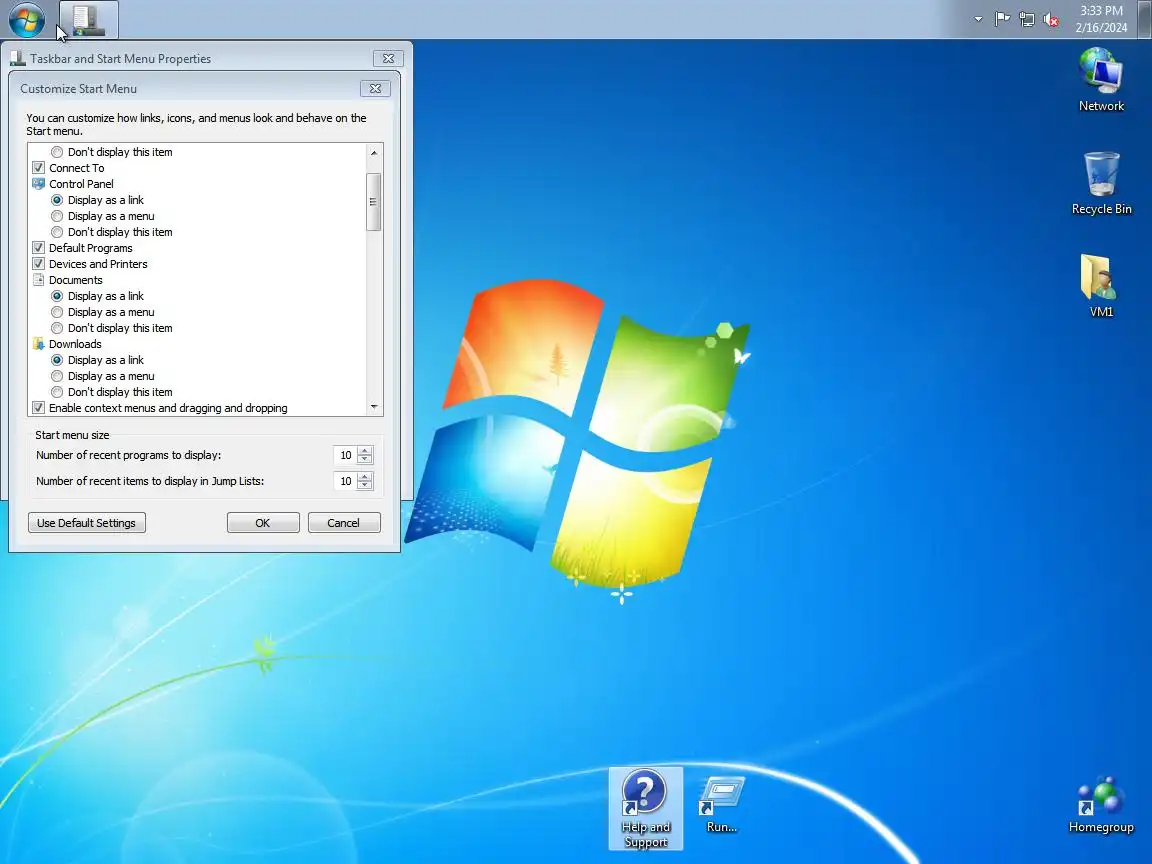1152x864 pixels.
Task: Click the Downloads folder item icon
Action: point(39,344)
